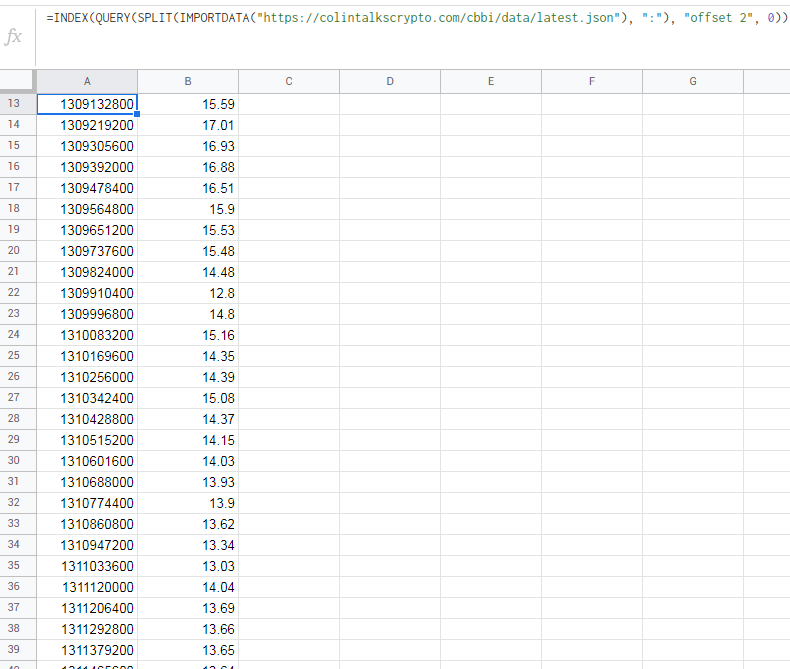Viewport: 790px width, 669px height.
Task: Click cell containing 1310515200
Action: point(87,440)
